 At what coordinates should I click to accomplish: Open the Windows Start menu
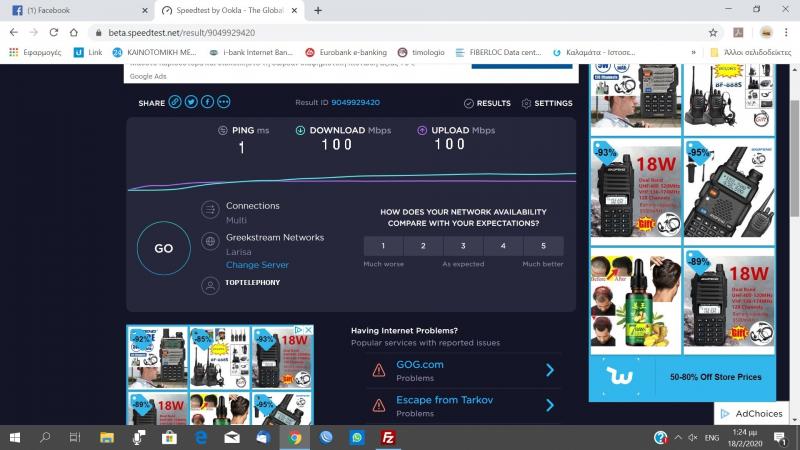(15, 438)
